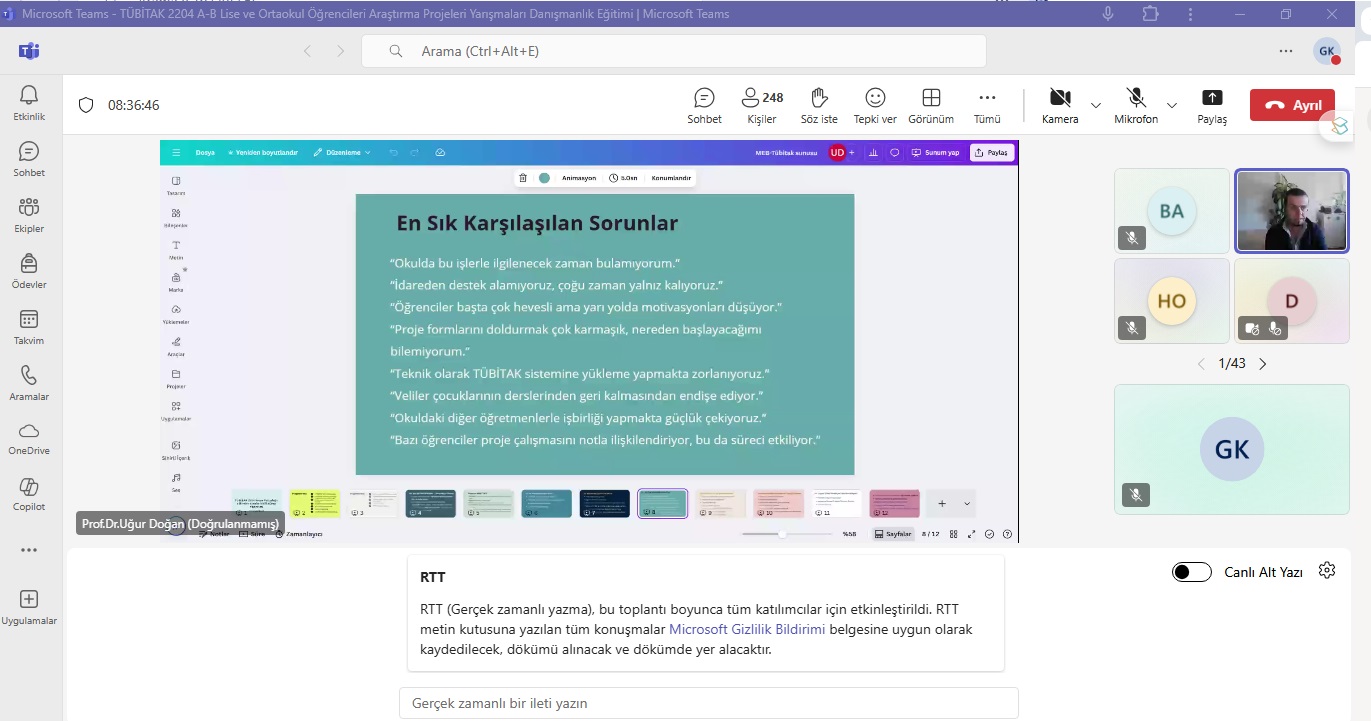The image size is (1371, 721).
Task: Open Copilot in the left sidebar
Action: (x=29, y=493)
